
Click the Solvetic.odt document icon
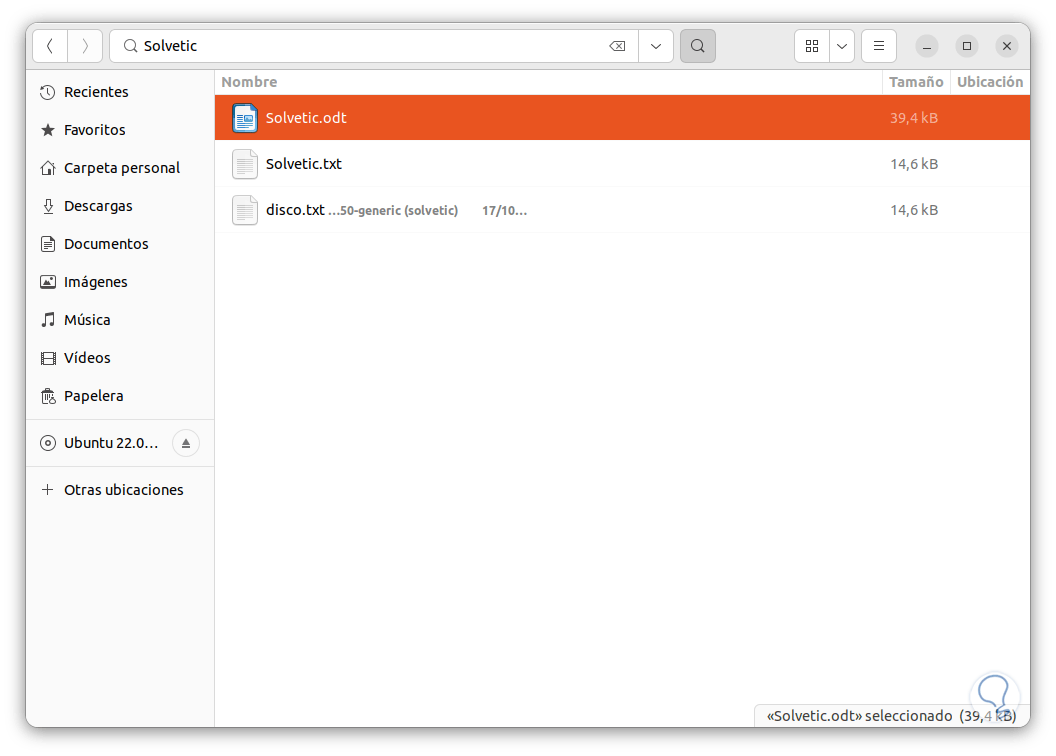(244, 118)
